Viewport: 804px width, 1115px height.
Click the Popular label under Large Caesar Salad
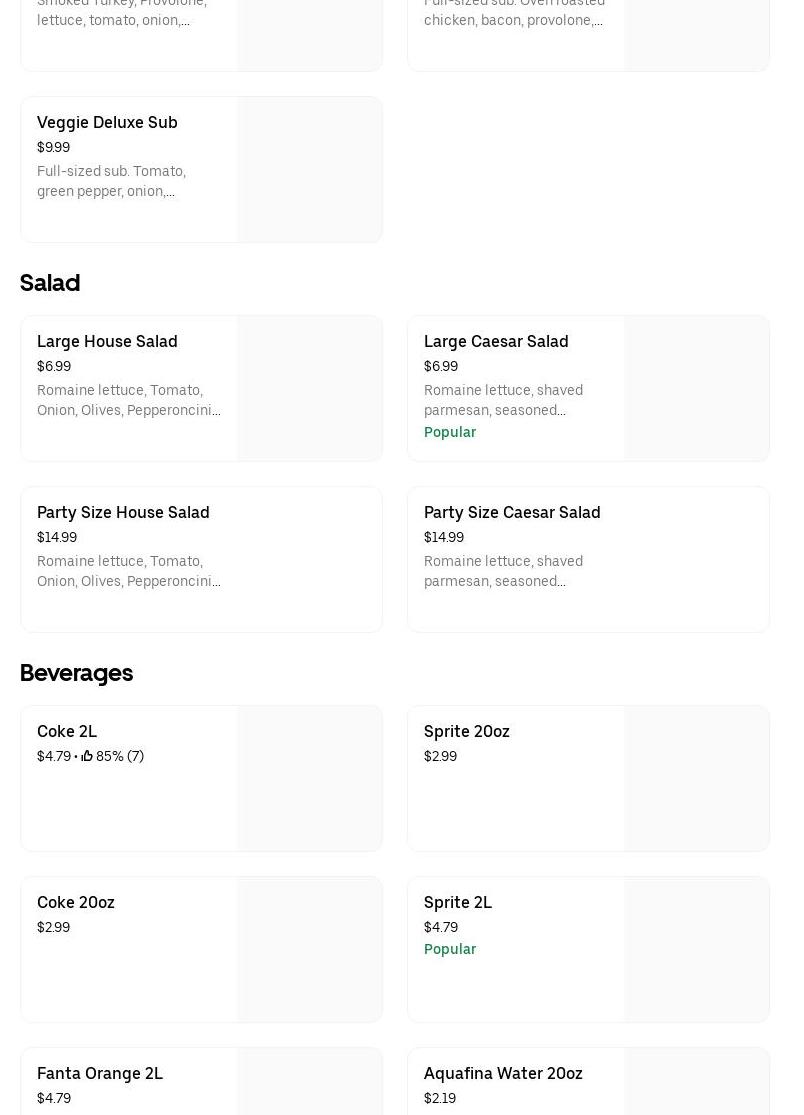click(450, 432)
